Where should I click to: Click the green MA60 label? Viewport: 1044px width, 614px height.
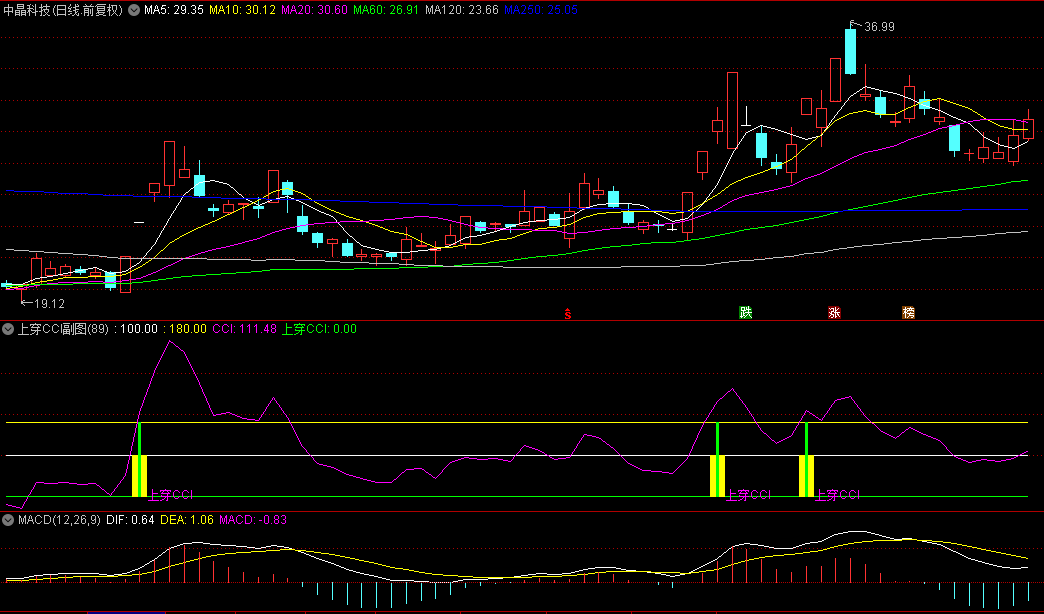tap(385, 10)
